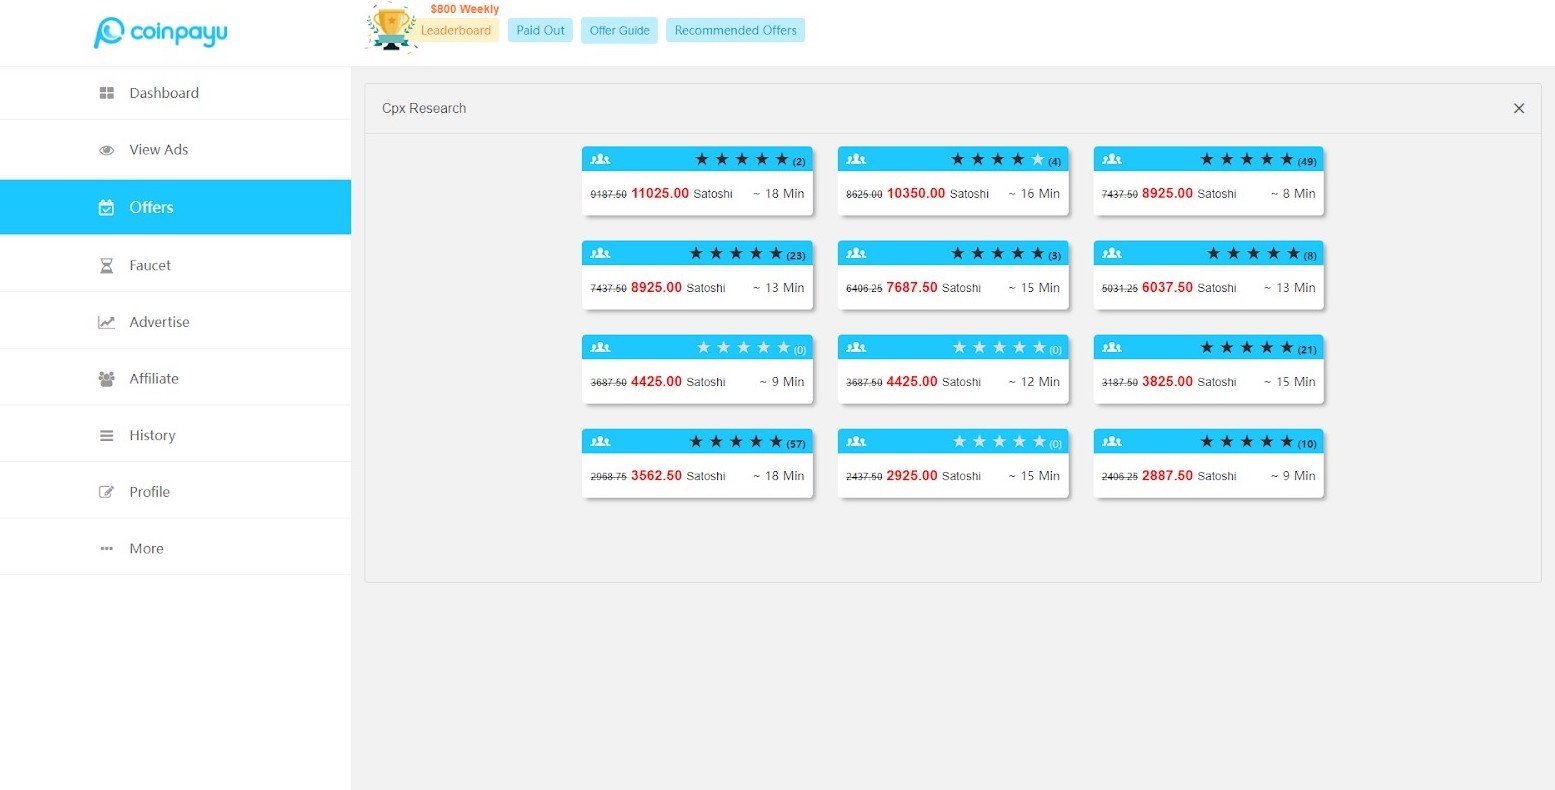
Task: Open the Affiliate page
Action: (x=175, y=379)
